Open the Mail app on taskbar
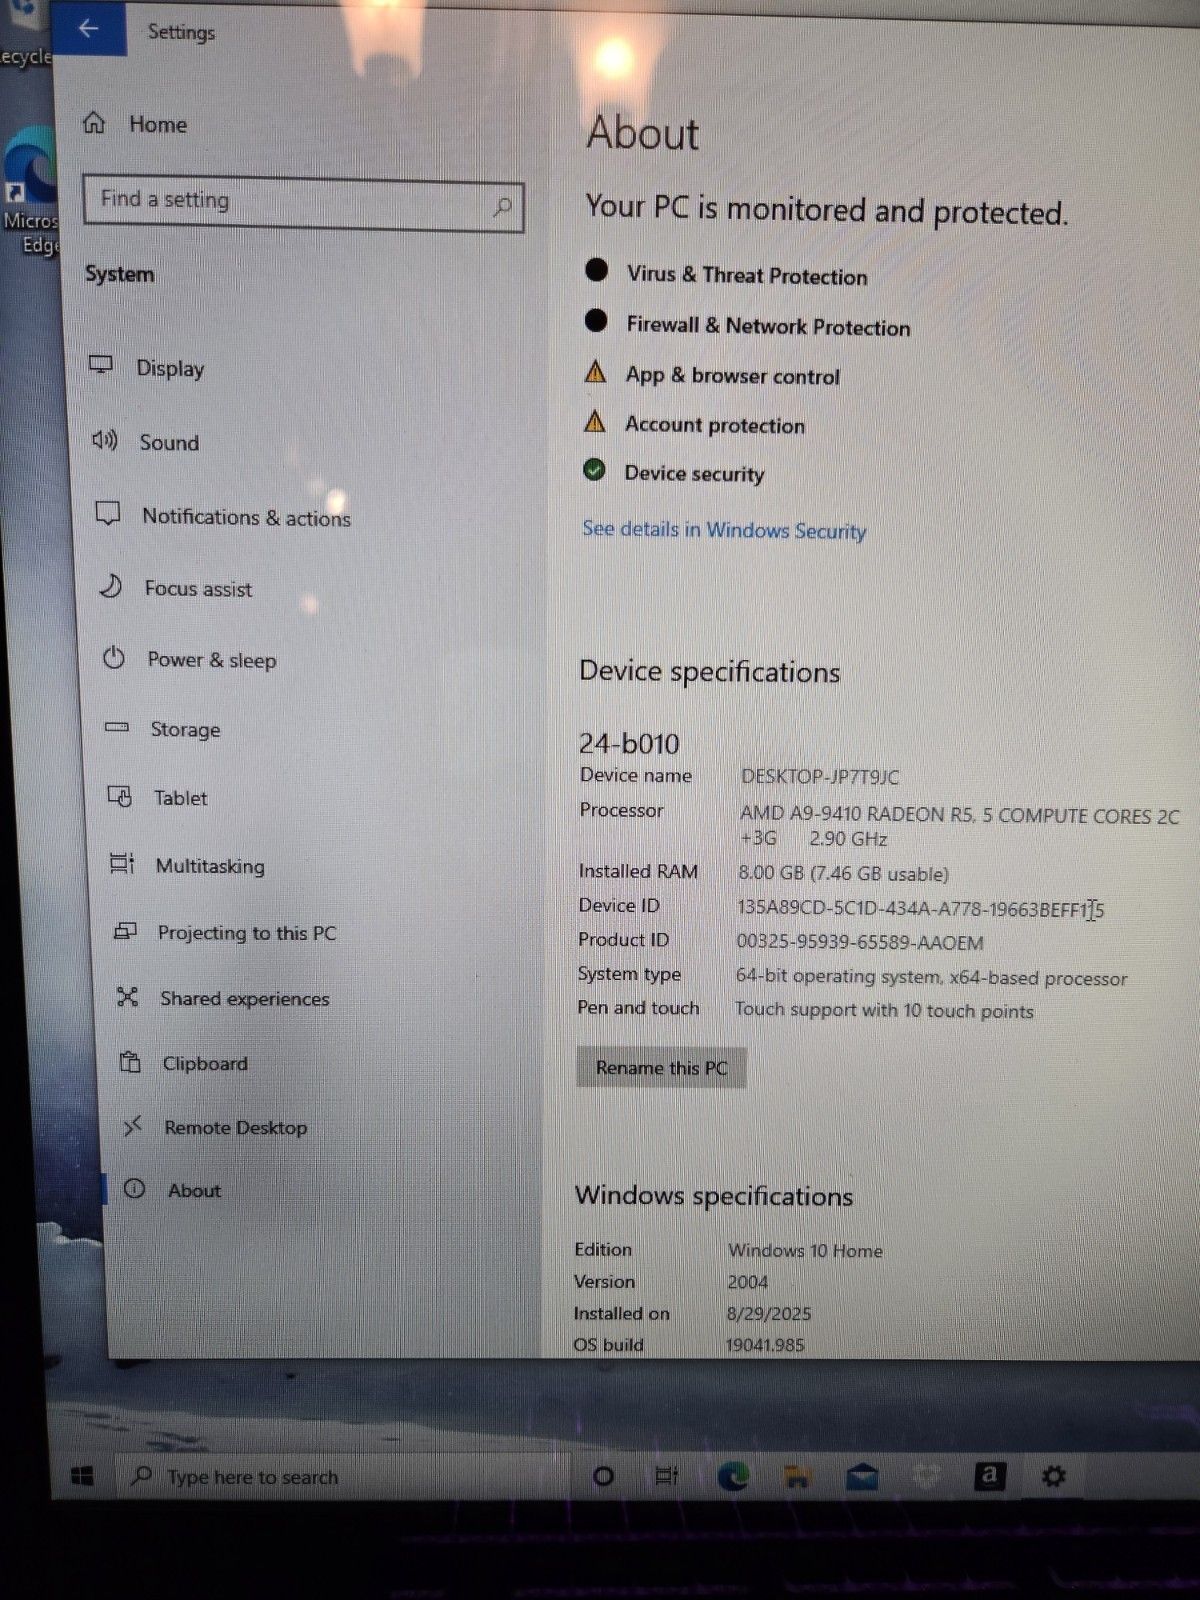Image resolution: width=1200 pixels, height=1600 pixels. (x=862, y=1476)
